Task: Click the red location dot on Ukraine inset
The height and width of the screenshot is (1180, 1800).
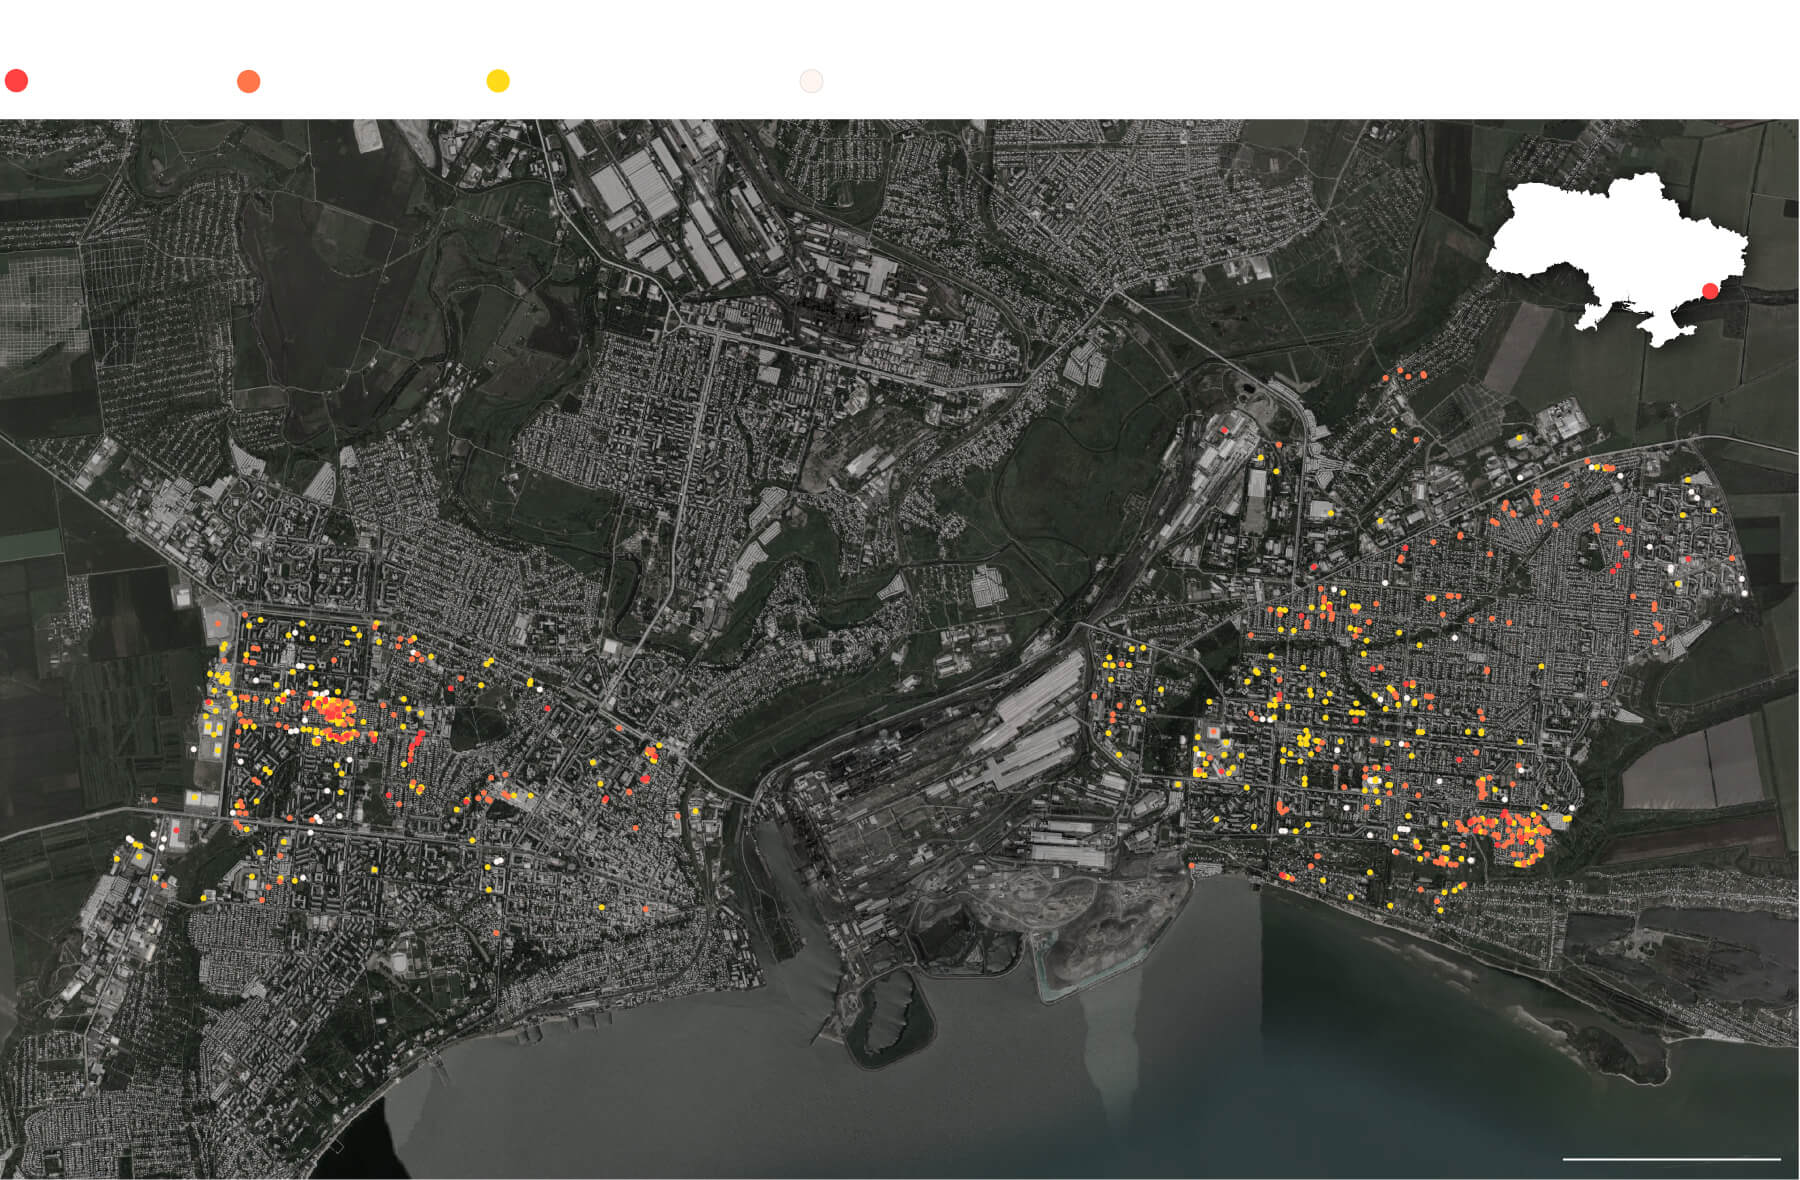Action: 1710,291
